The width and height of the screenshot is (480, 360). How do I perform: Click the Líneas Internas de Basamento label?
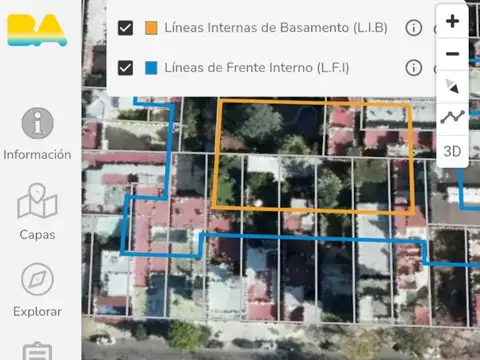(x=276, y=28)
